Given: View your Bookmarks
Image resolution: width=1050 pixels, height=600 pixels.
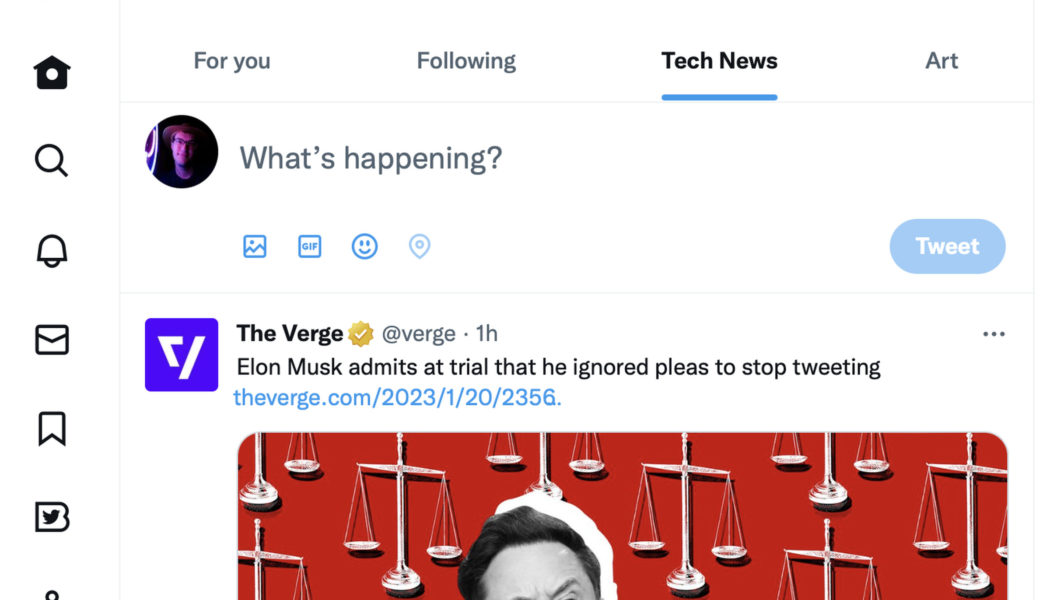Looking at the screenshot, I should (51, 428).
